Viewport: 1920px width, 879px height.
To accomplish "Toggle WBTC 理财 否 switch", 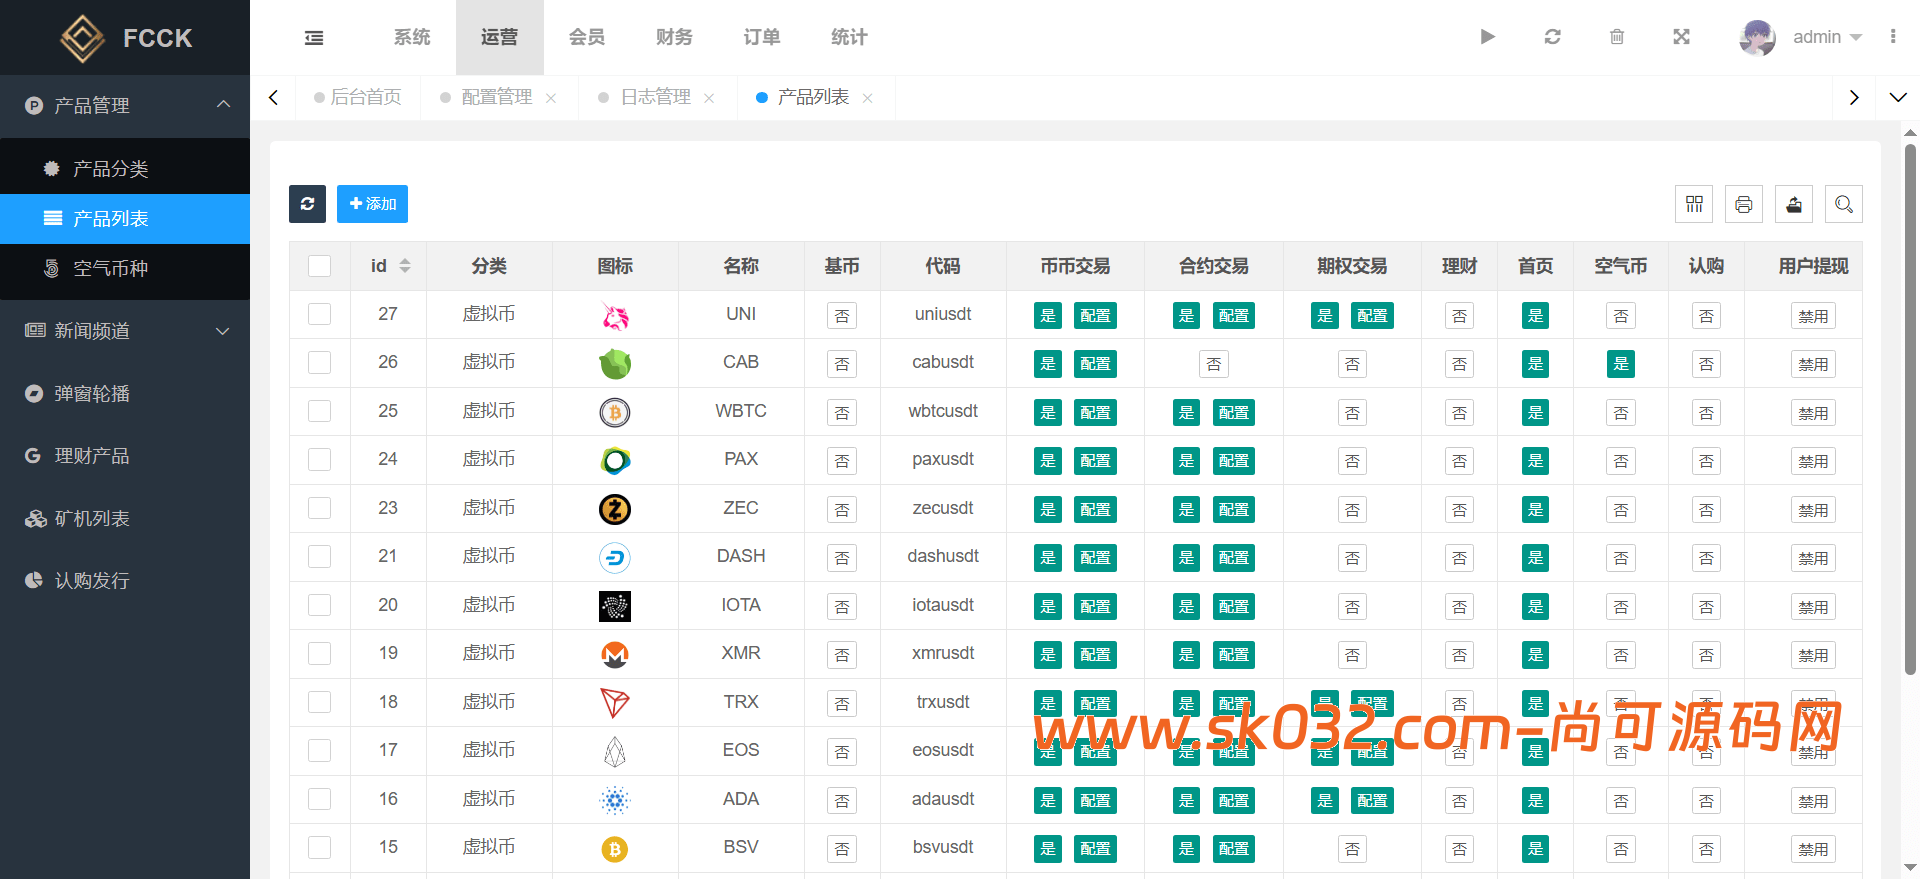I will tap(1460, 413).
